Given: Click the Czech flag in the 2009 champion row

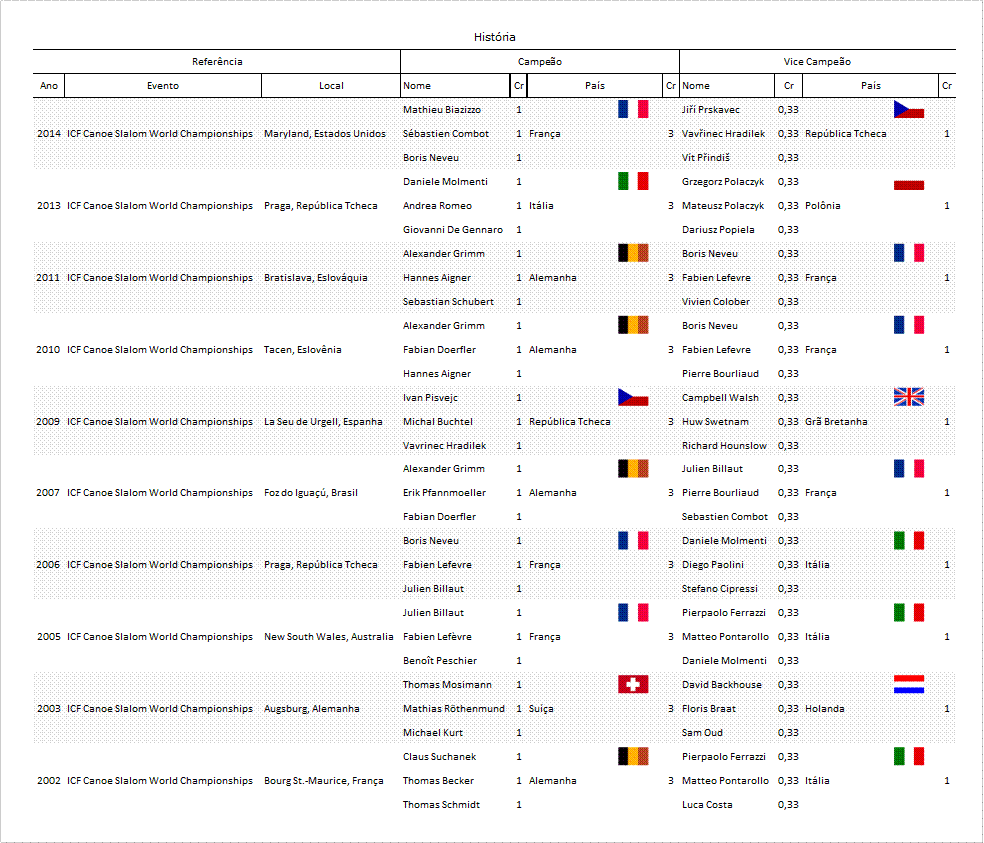Looking at the screenshot, I should tap(633, 397).
